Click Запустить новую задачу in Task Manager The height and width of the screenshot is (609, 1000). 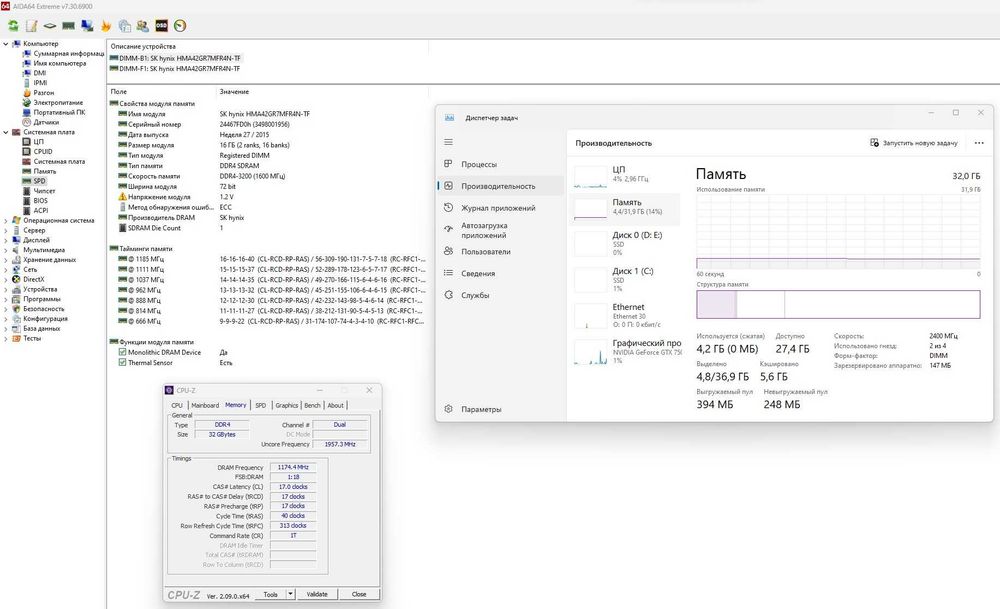click(914, 143)
